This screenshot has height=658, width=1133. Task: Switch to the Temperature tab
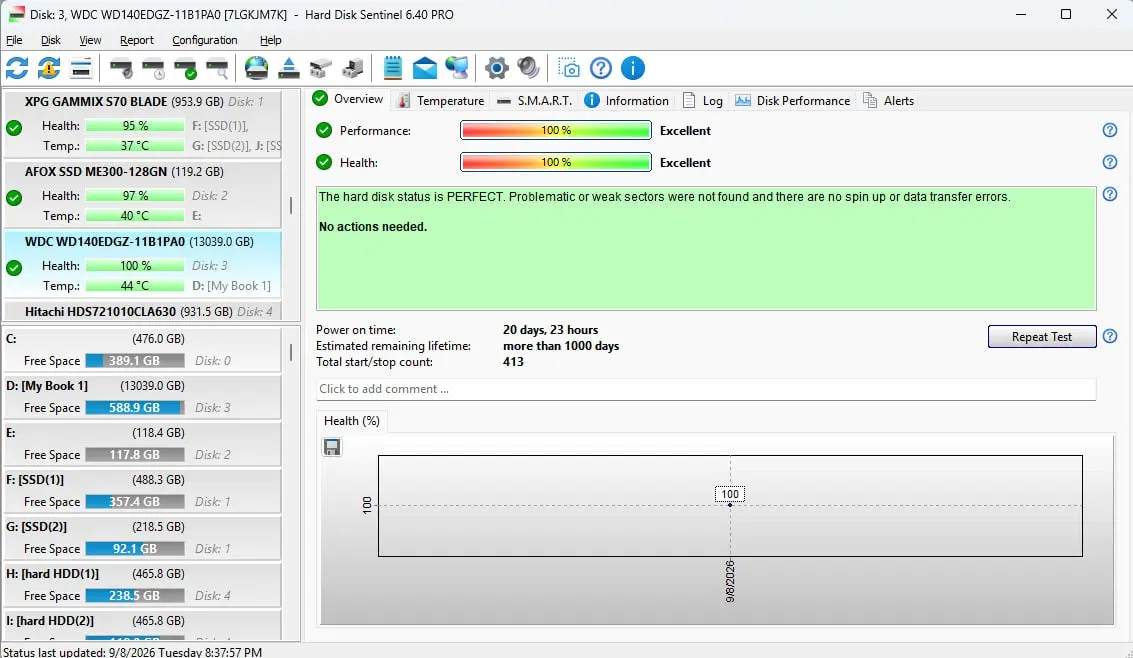click(x=441, y=100)
